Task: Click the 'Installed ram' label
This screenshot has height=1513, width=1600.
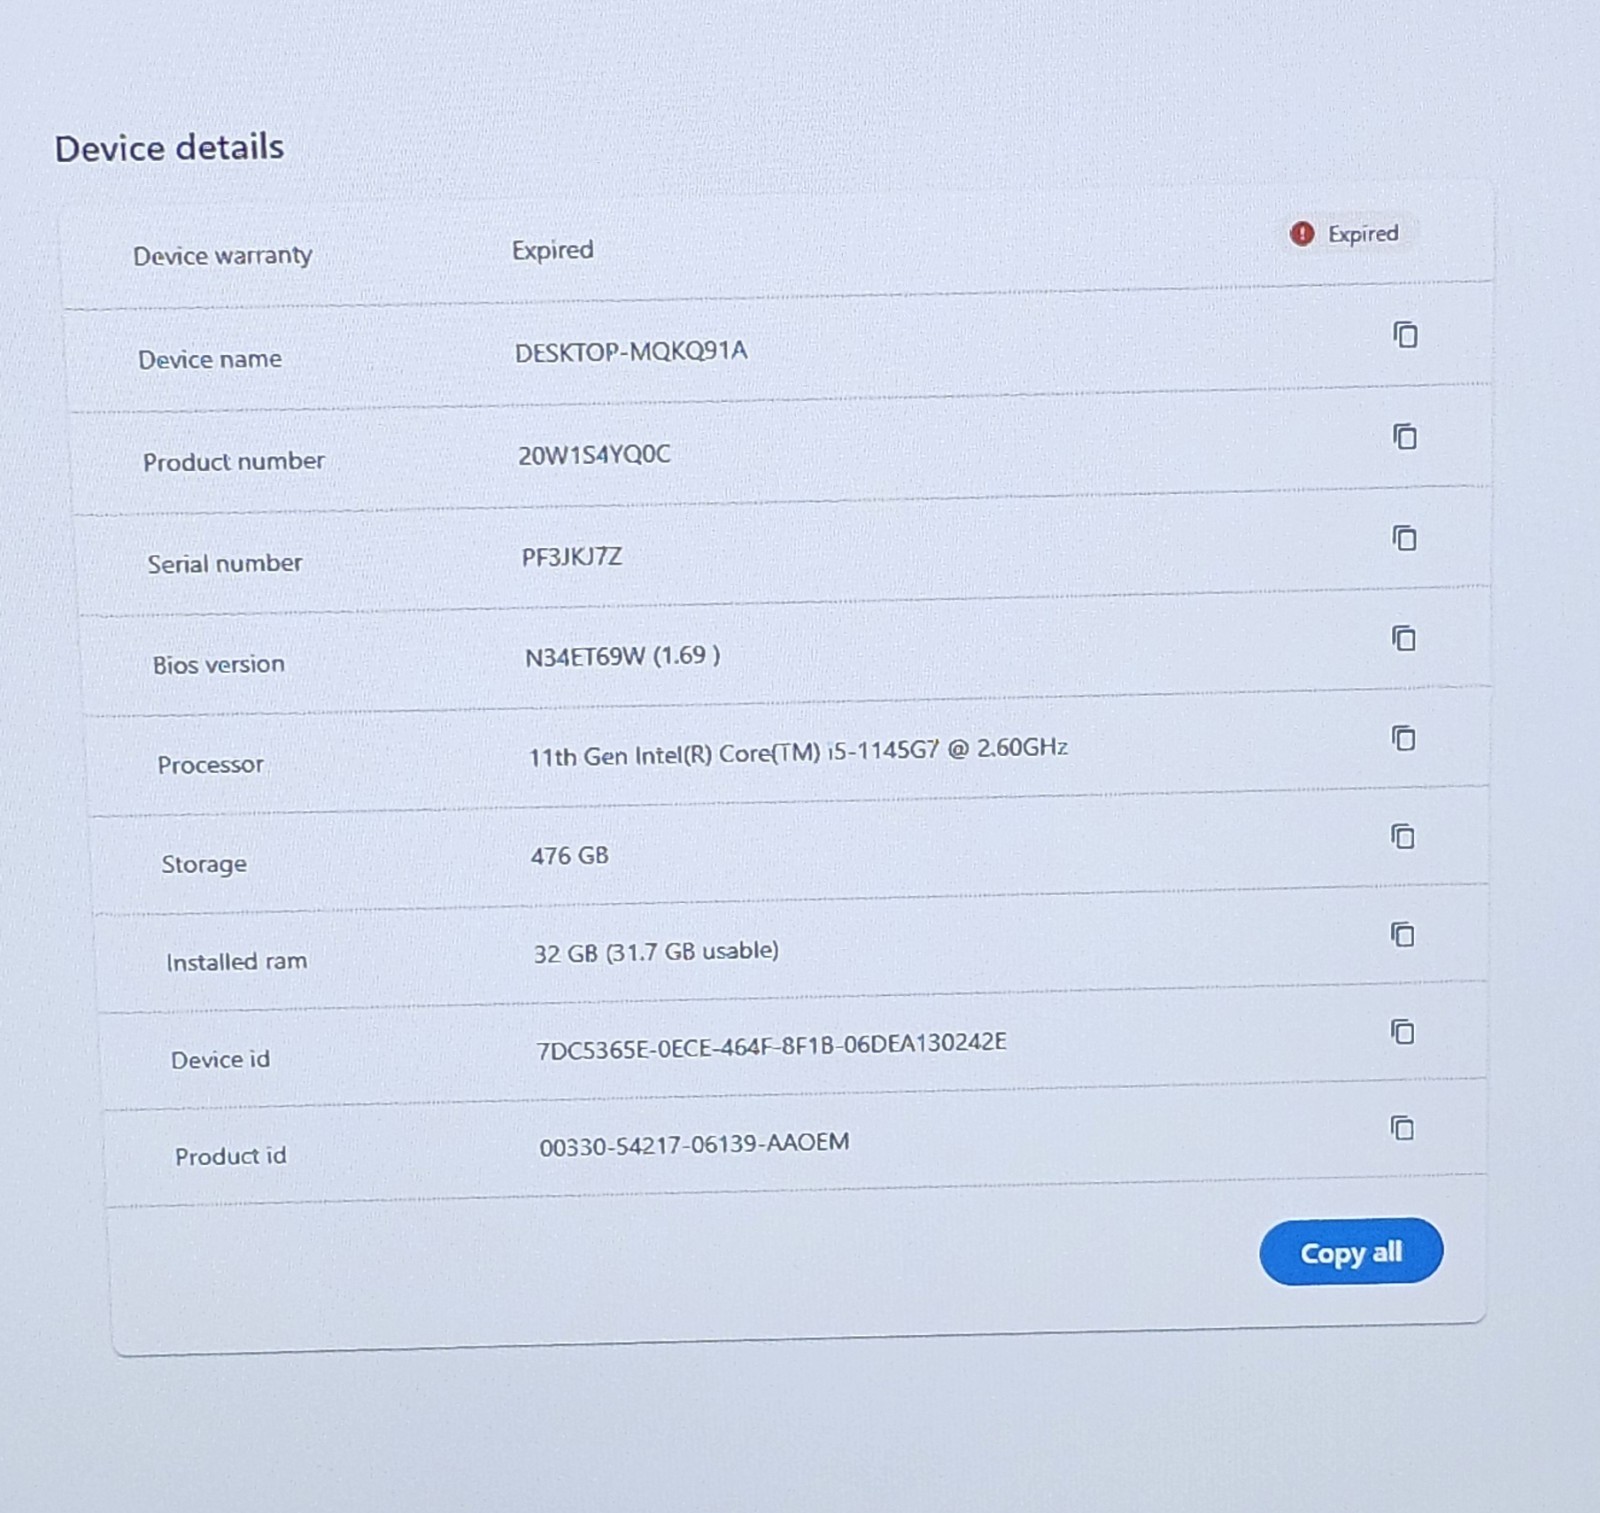Action: pyautogui.click(x=236, y=962)
